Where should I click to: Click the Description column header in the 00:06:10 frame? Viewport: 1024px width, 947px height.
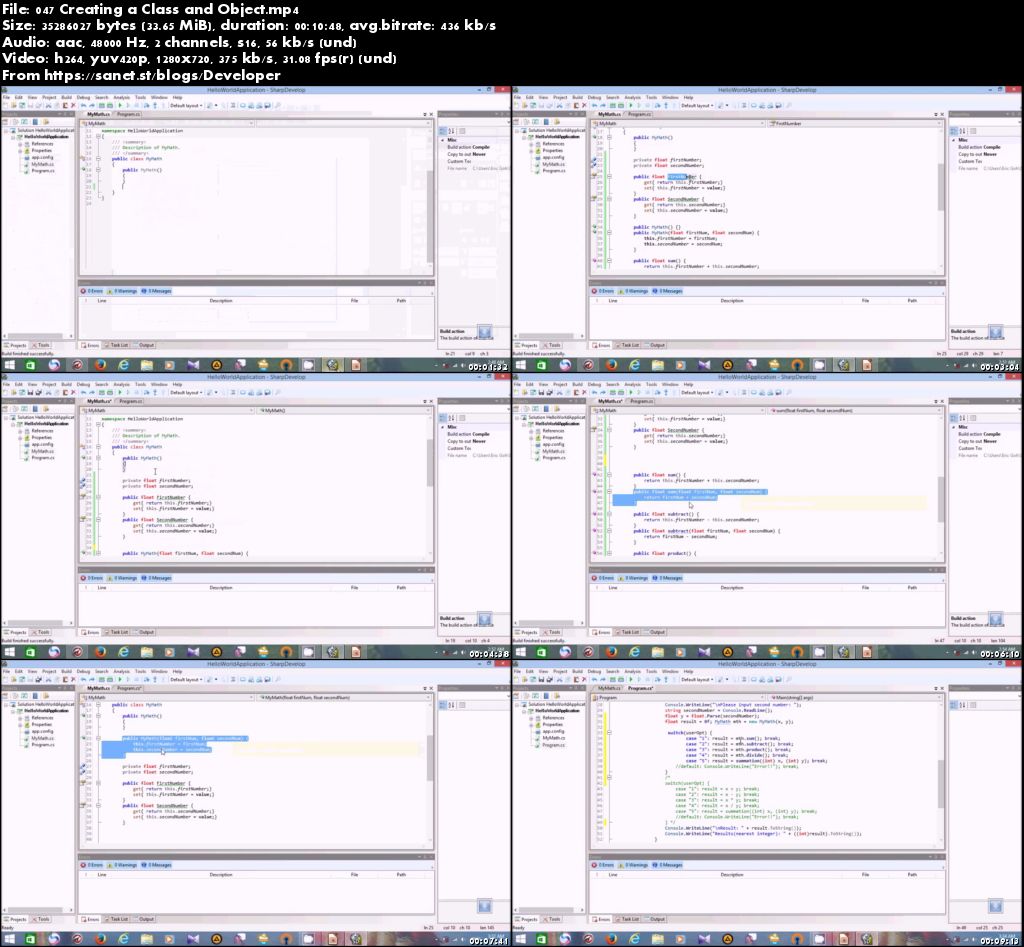(731, 588)
